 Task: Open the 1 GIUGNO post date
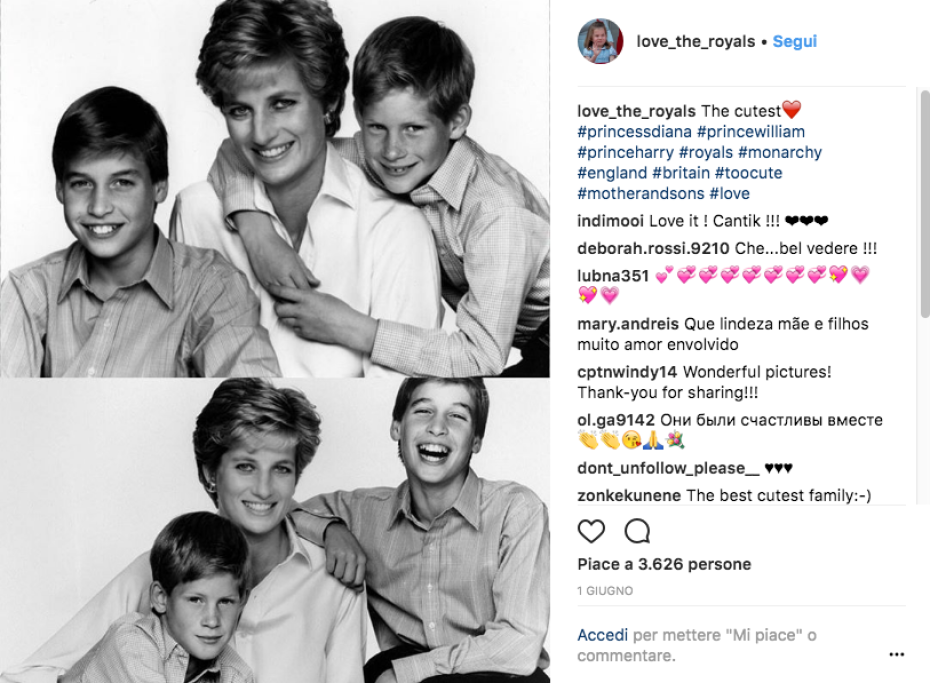[x=605, y=591]
